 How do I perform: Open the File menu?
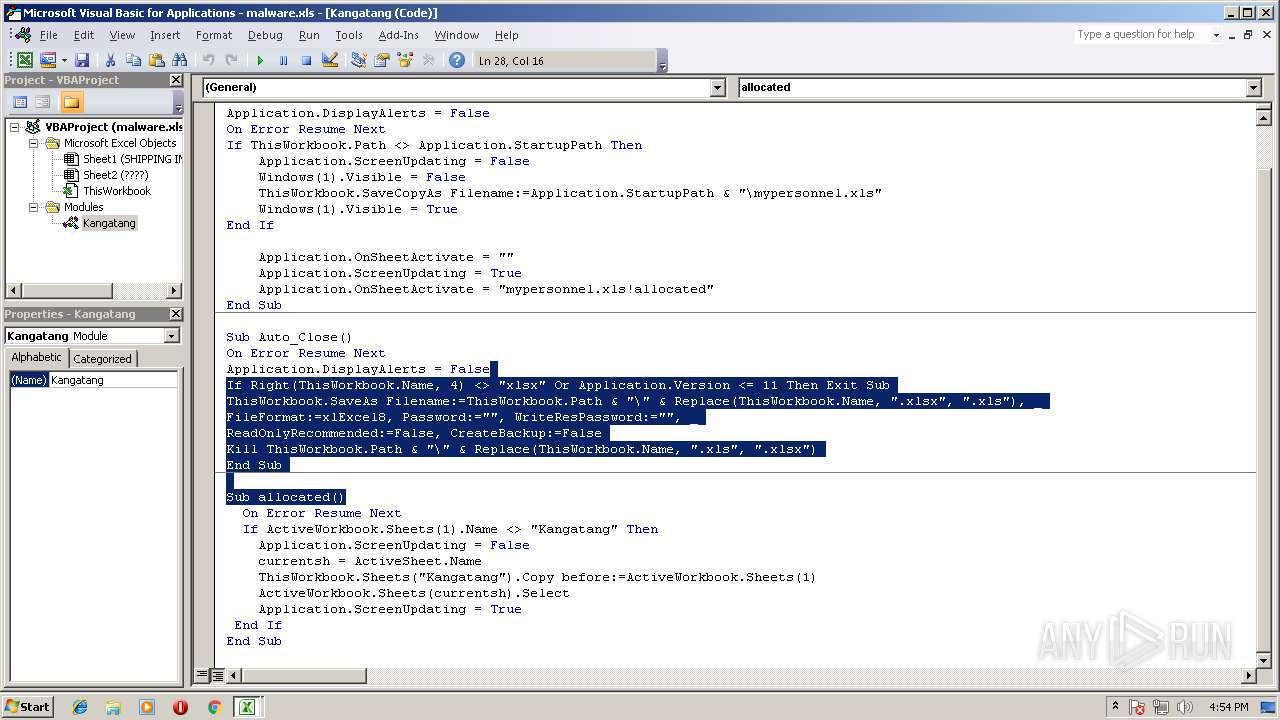(48, 35)
